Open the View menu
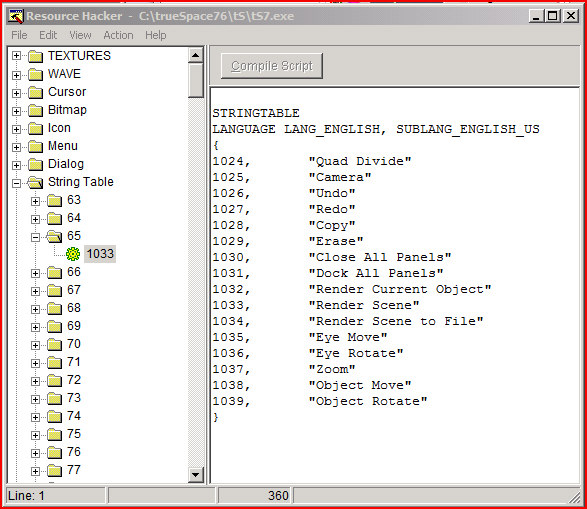Viewport: 587px width, 509px height. point(80,35)
